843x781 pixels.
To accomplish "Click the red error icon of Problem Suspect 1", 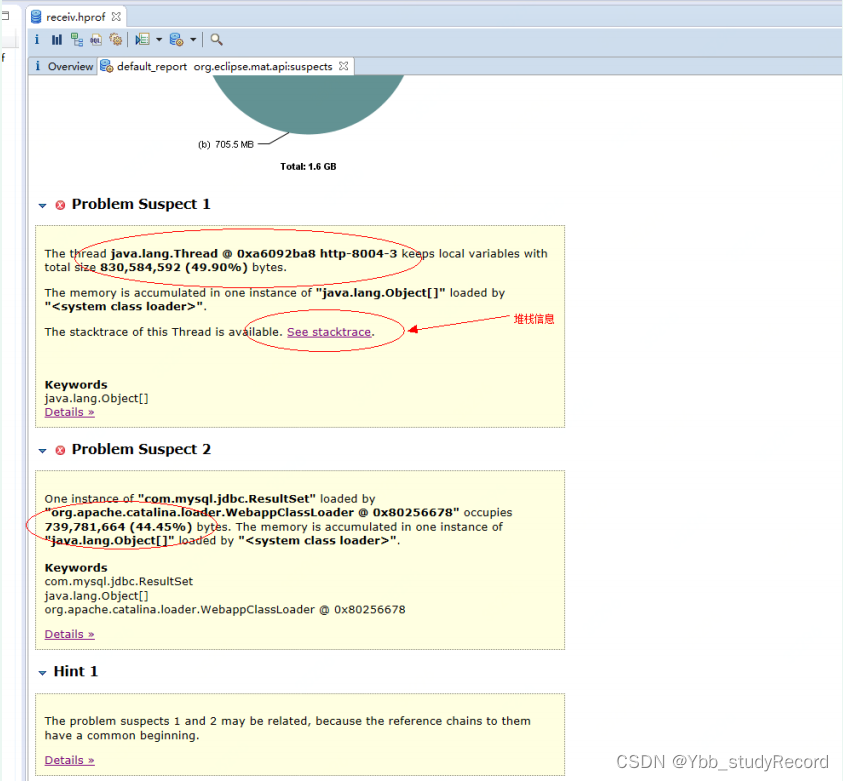I will pos(60,205).
